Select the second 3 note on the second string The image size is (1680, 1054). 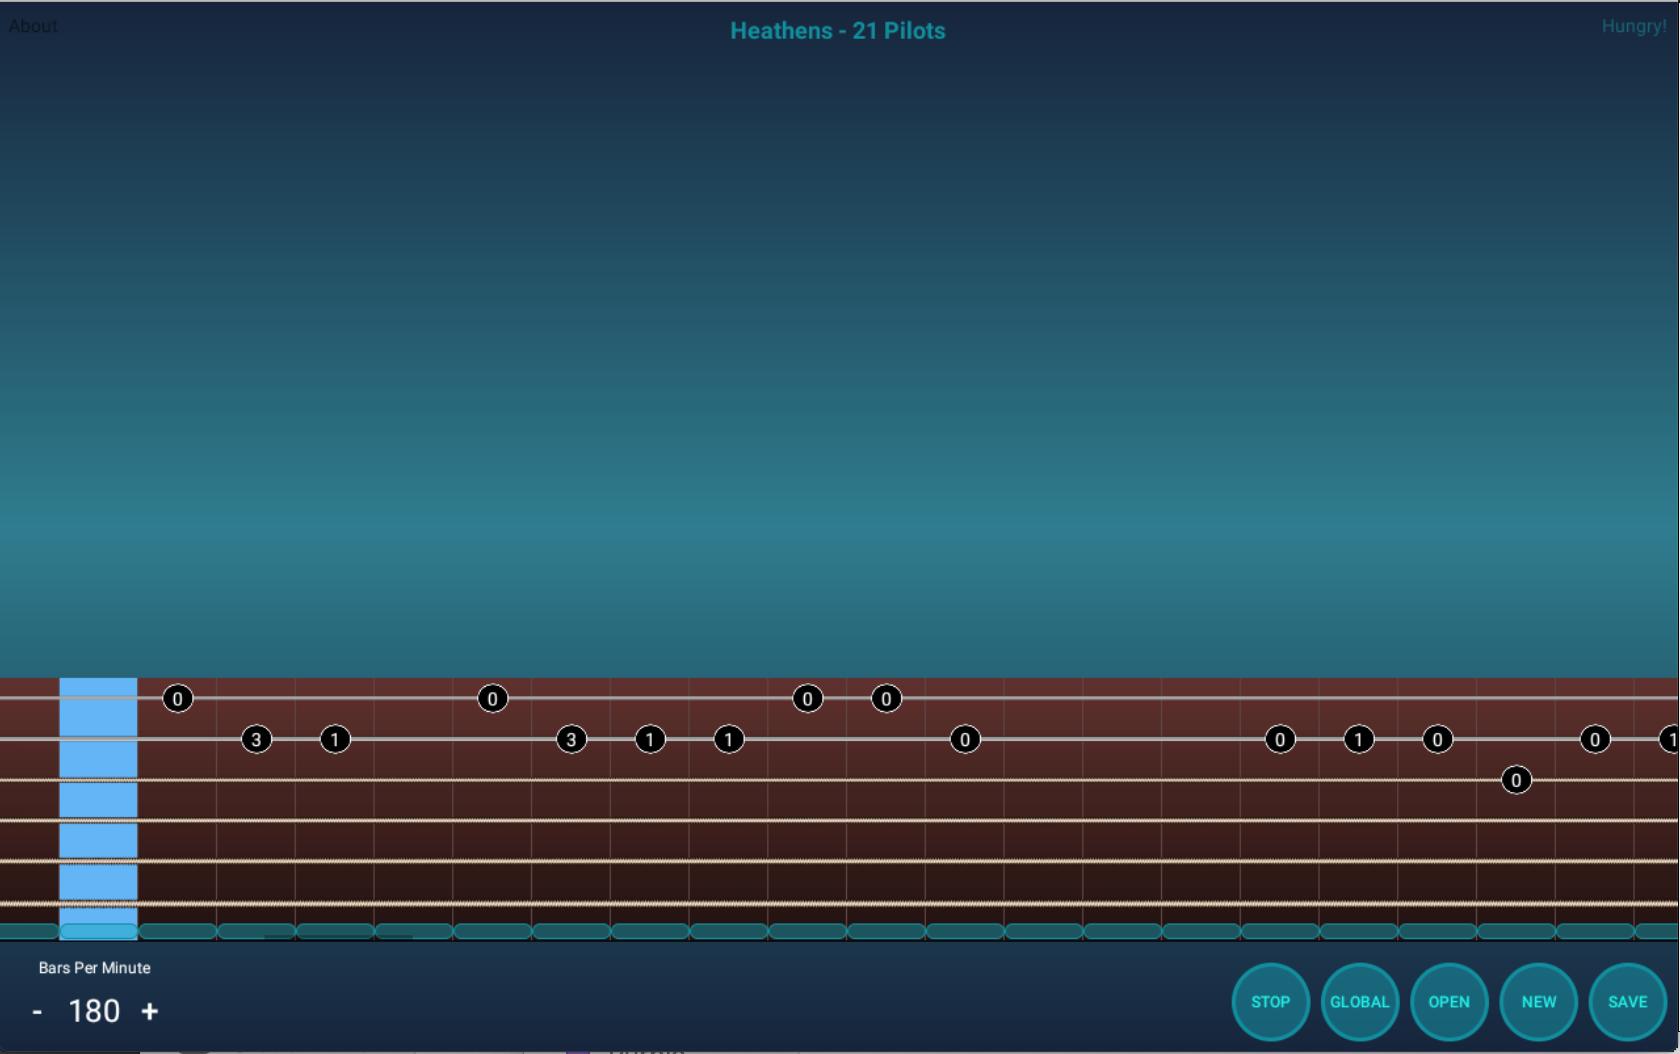click(571, 740)
